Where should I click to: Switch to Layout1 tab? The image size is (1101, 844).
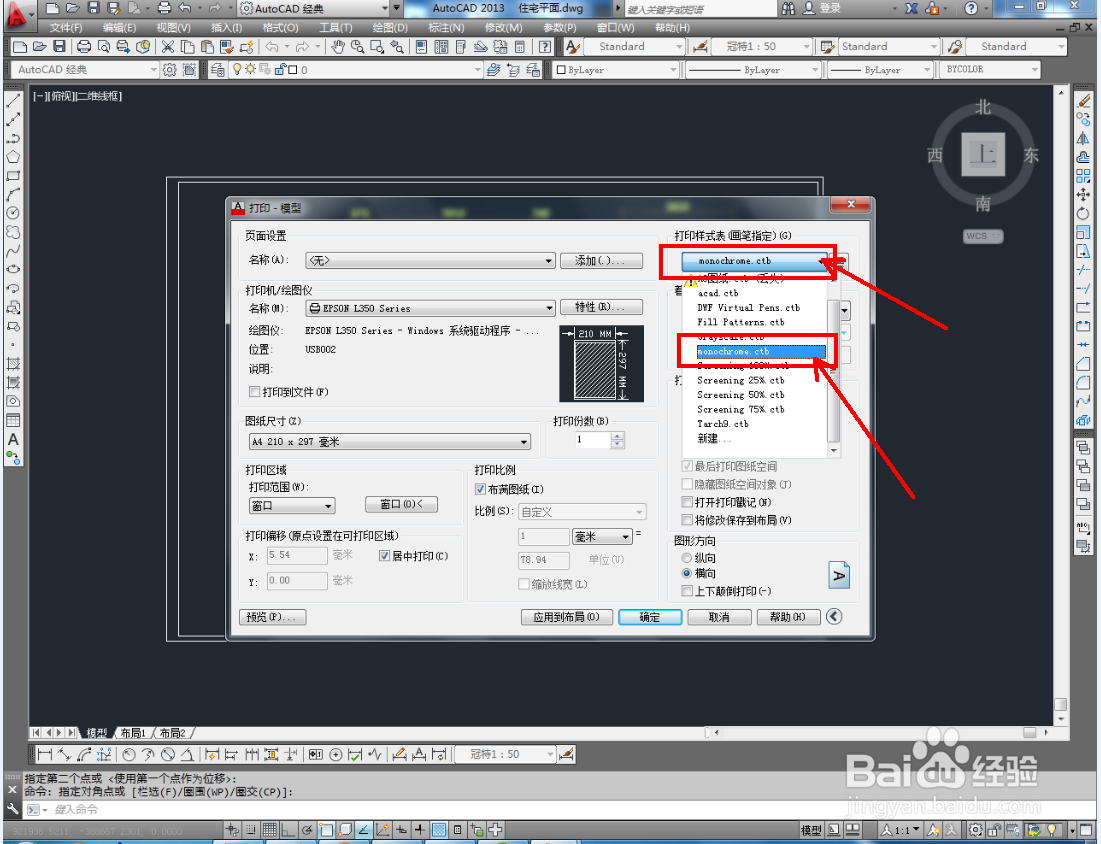click(133, 733)
